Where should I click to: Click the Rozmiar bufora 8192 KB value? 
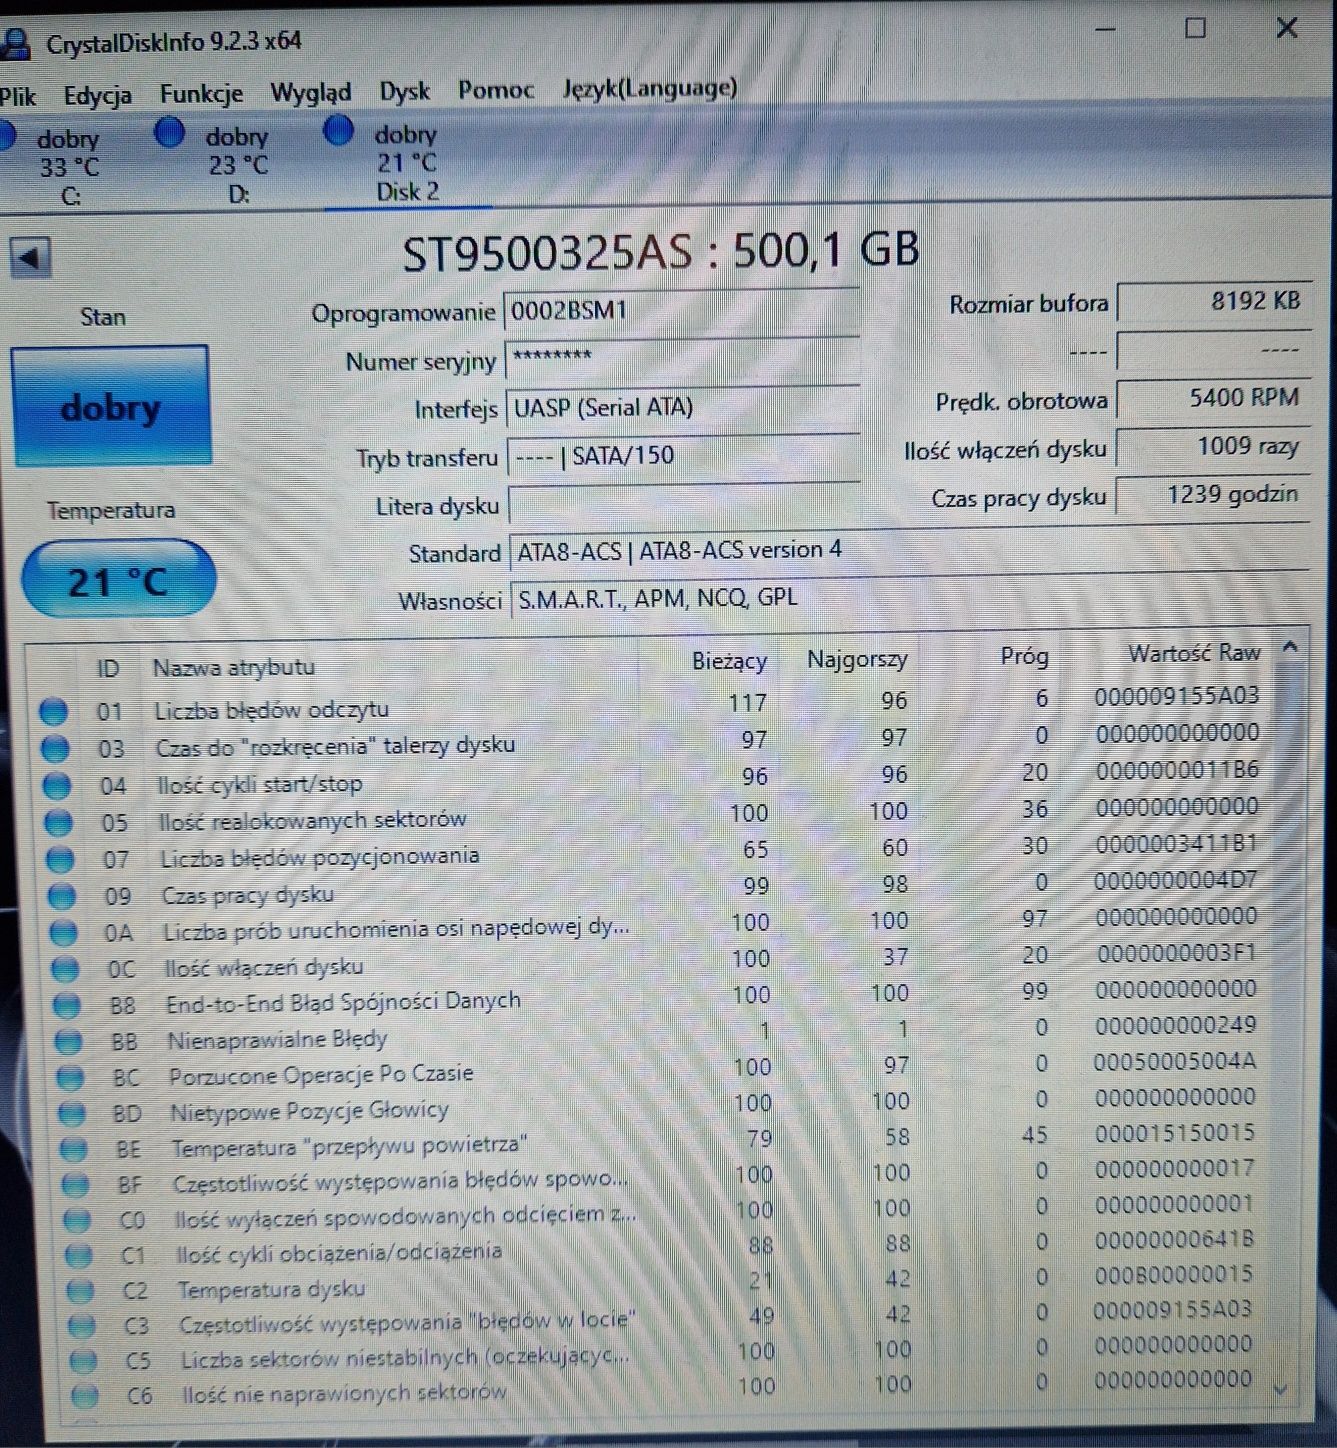(1213, 301)
